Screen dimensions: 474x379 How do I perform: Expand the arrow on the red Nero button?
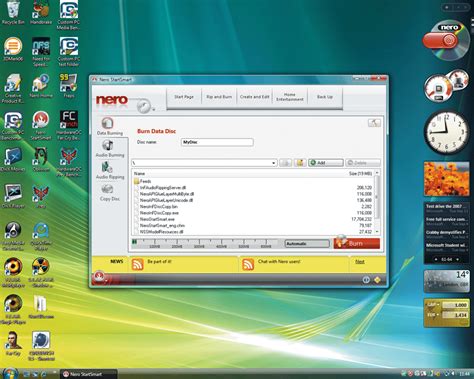click(106, 280)
